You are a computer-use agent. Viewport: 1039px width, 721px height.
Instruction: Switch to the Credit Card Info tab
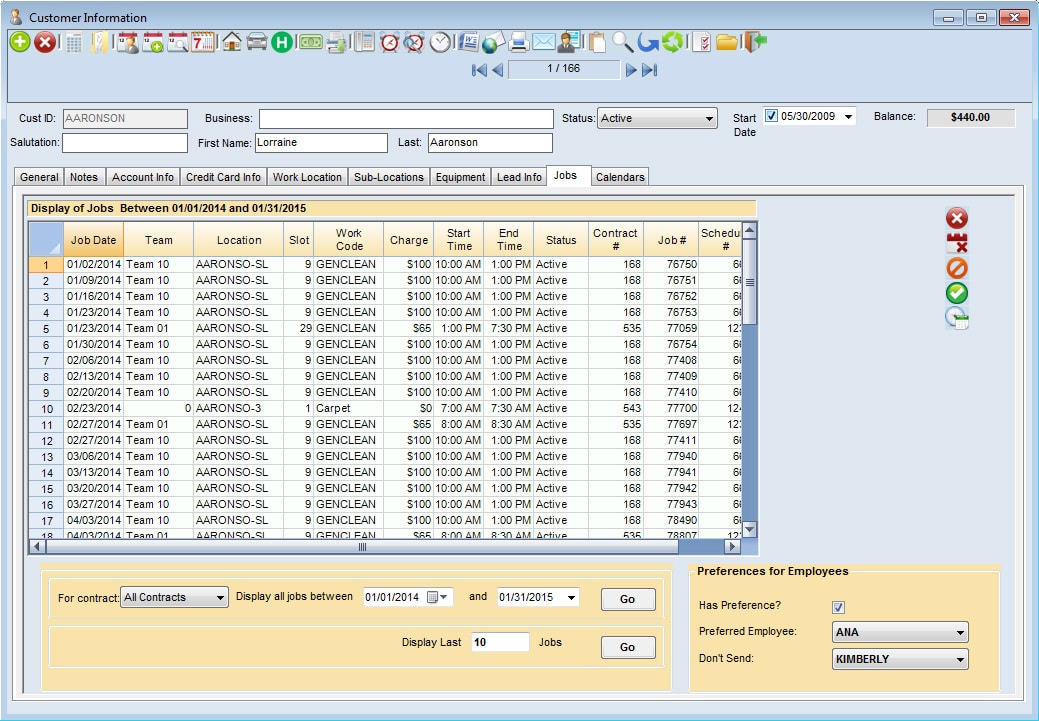(x=222, y=177)
